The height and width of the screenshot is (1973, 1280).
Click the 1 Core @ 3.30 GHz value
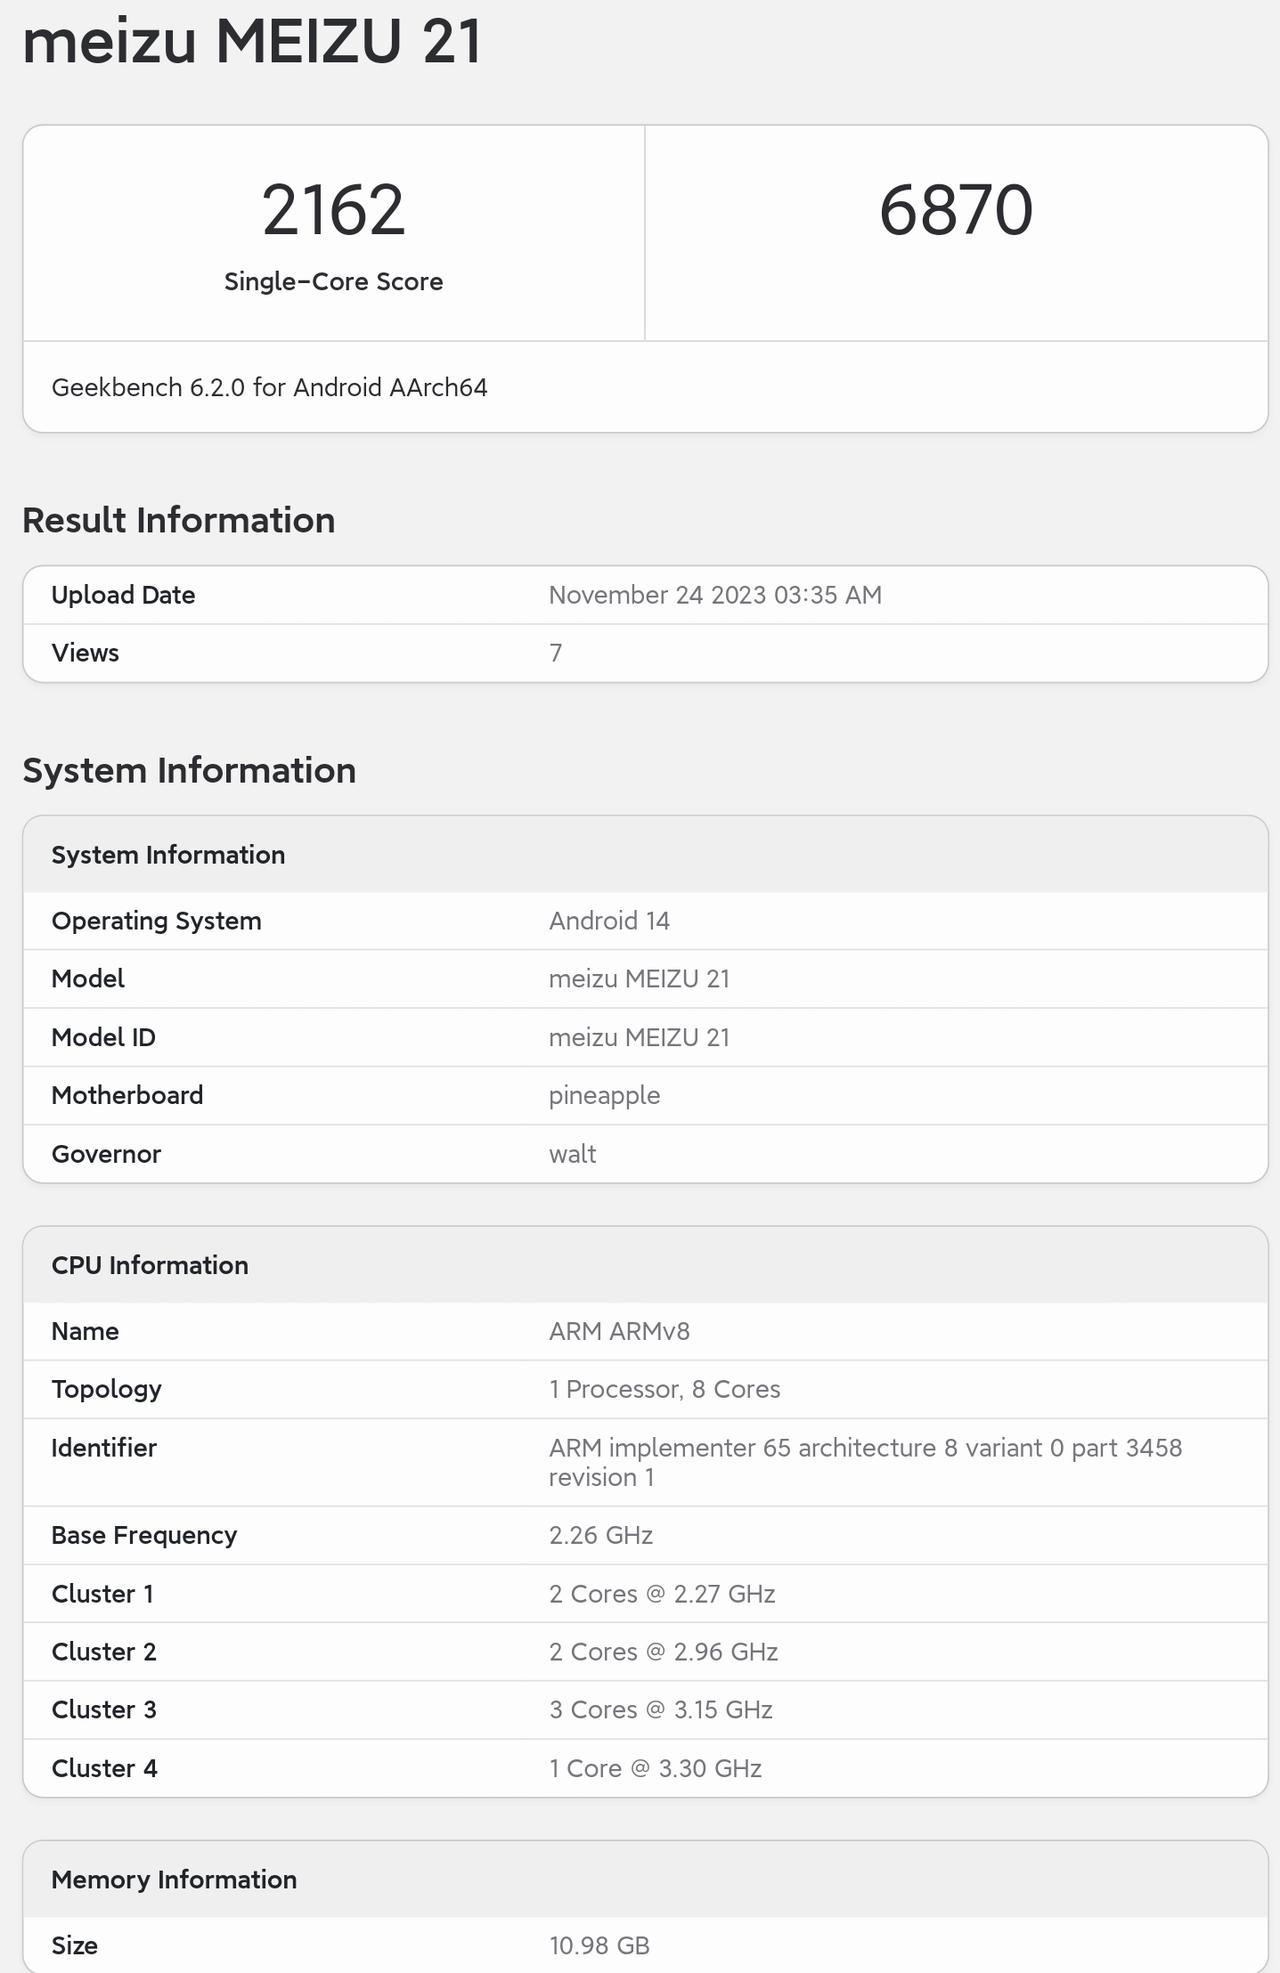point(655,1768)
